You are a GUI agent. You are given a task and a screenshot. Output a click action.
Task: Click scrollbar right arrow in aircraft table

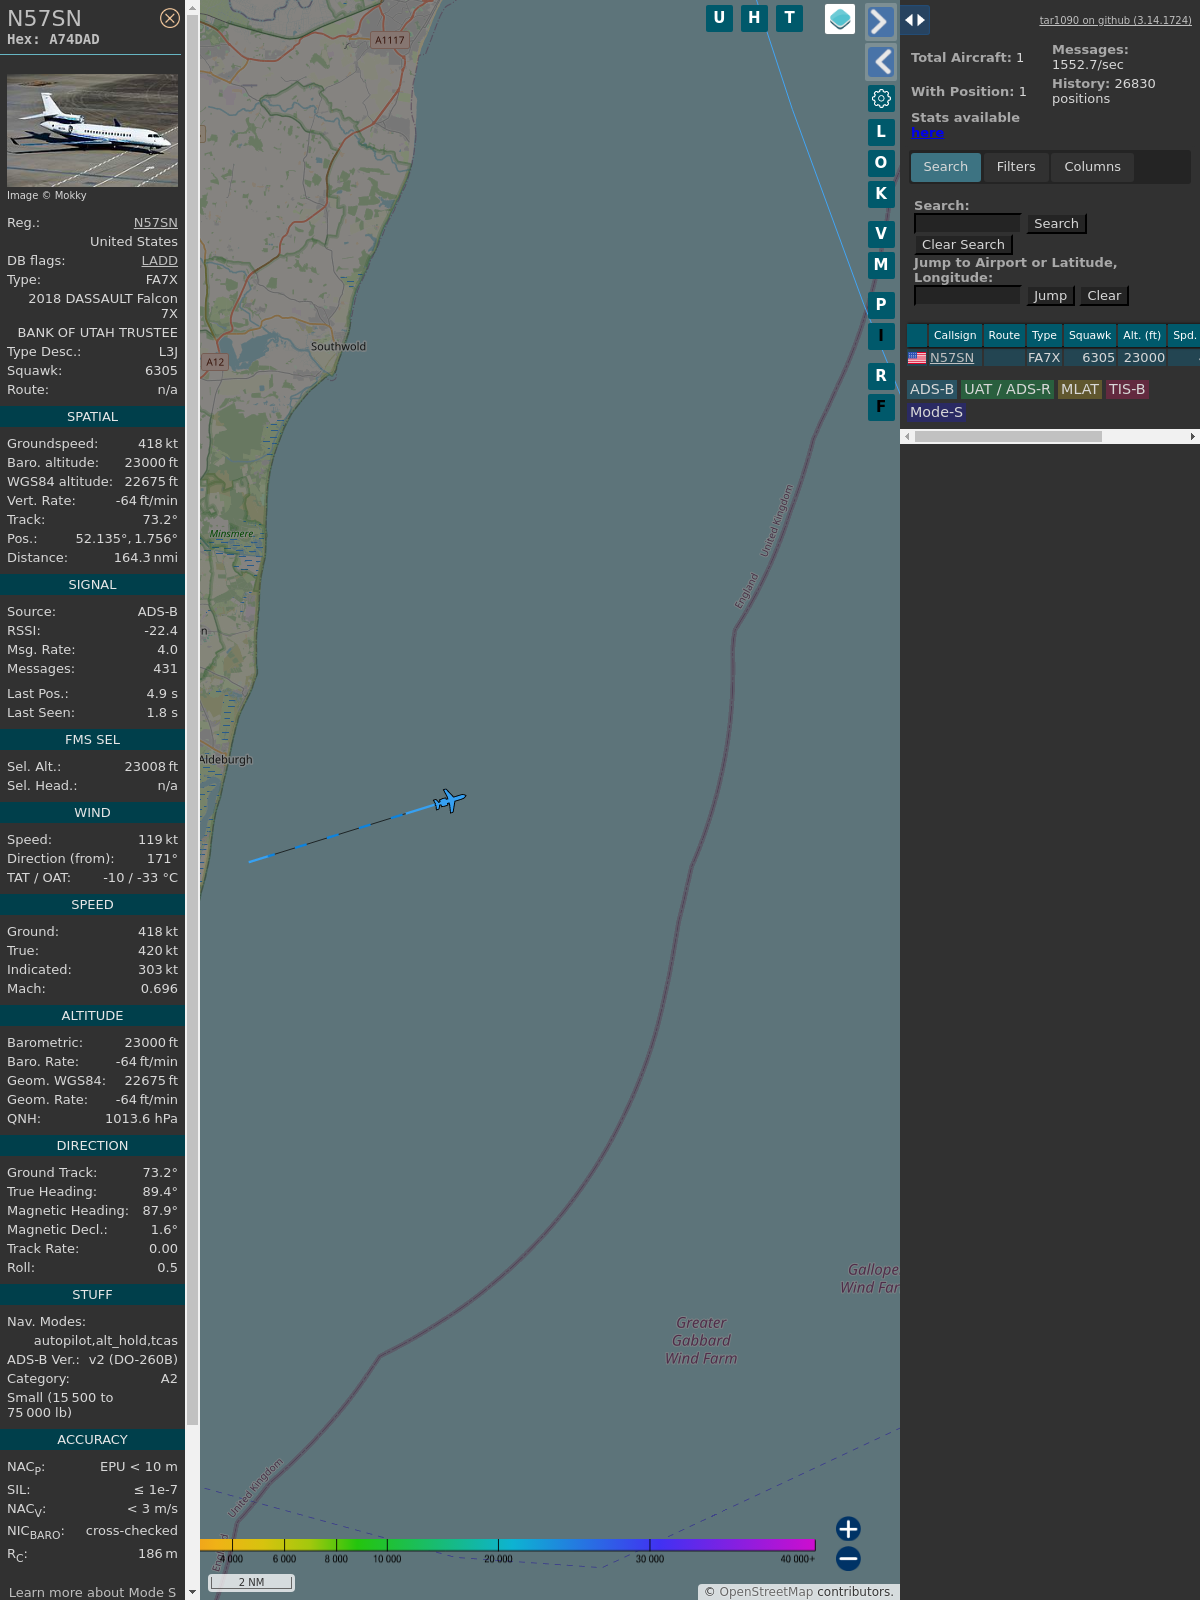pyautogui.click(x=1193, y=437)
